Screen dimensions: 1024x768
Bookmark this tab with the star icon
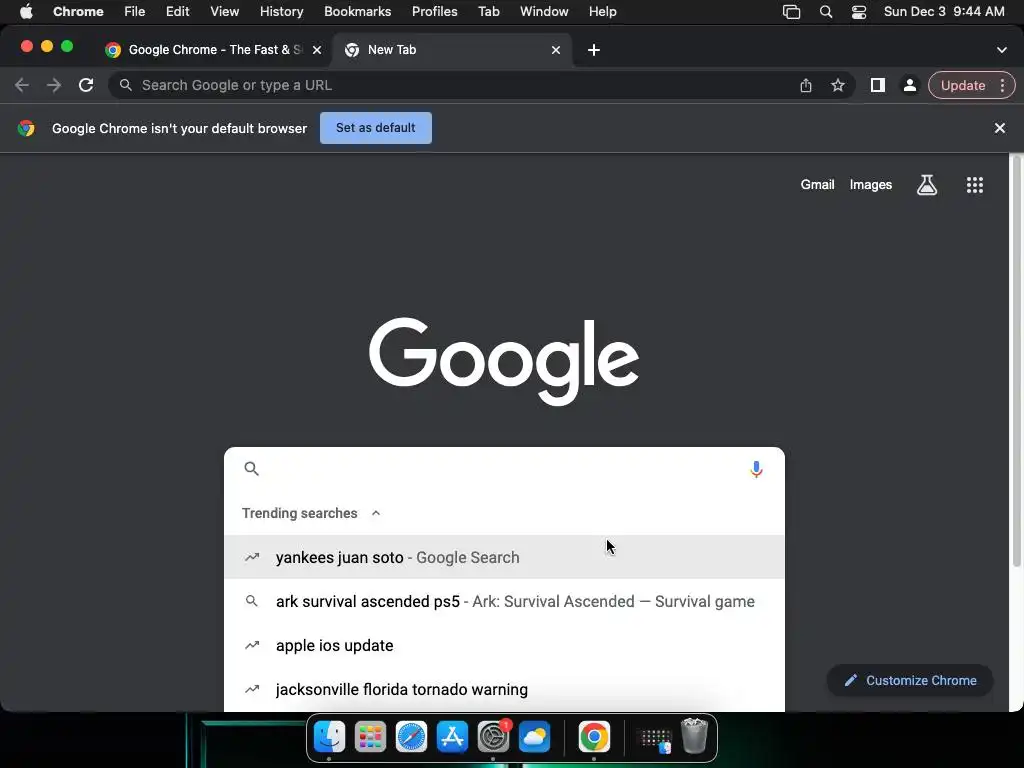tap(838, 85)
